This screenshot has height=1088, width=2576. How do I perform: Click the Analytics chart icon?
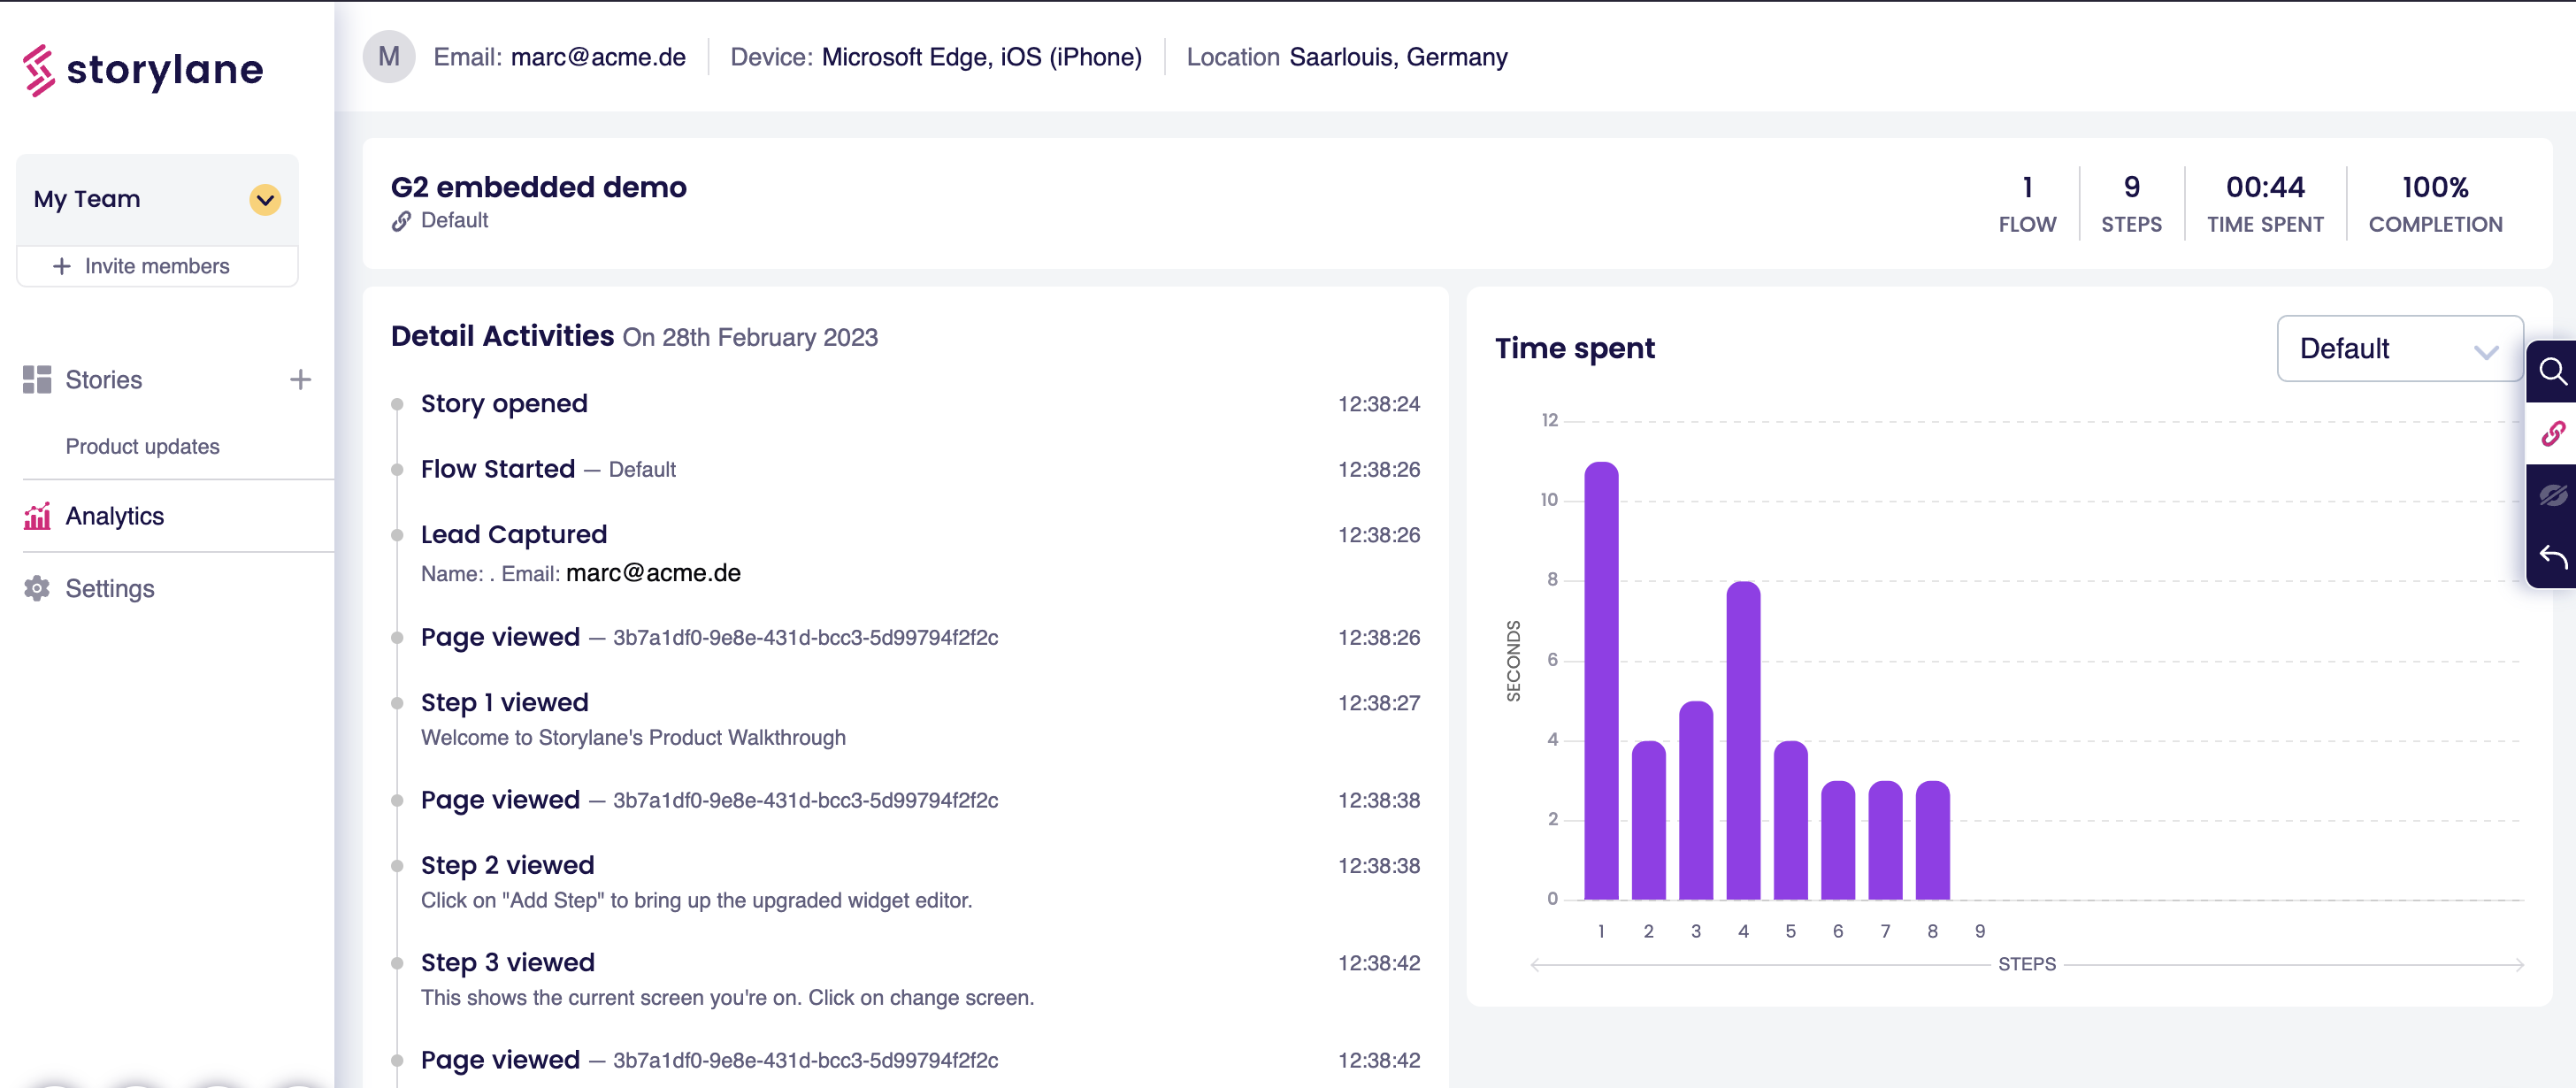37,516
